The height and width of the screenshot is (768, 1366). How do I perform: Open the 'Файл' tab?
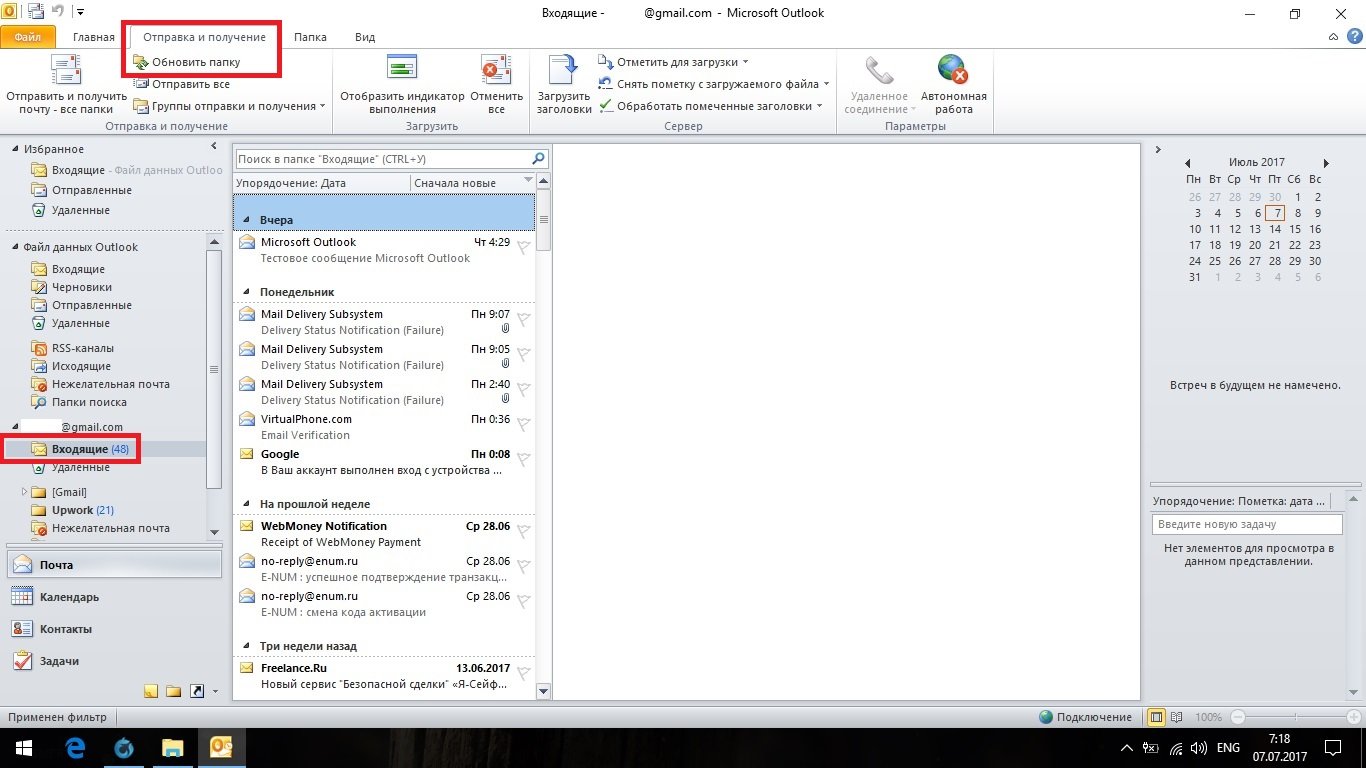(x=28, y=37)
